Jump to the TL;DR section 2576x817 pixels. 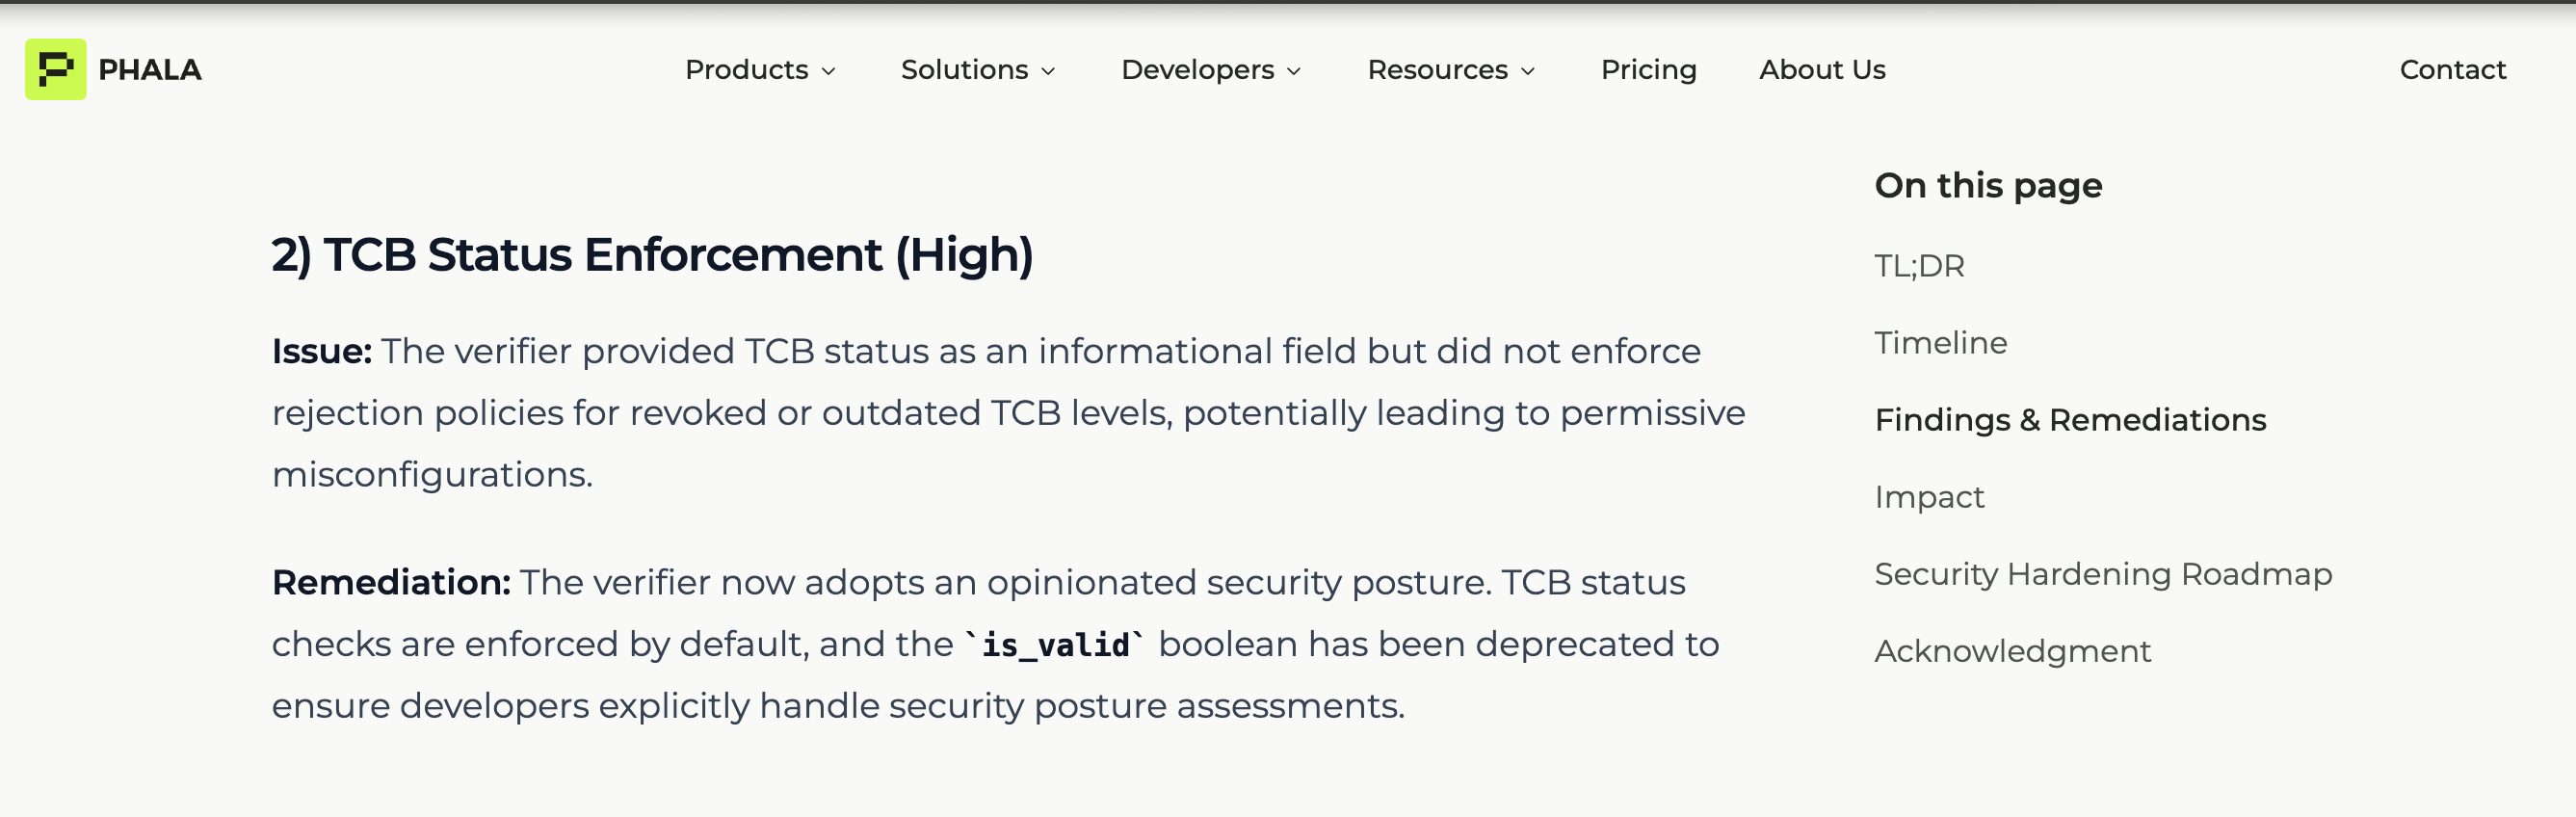[1918, 266]
